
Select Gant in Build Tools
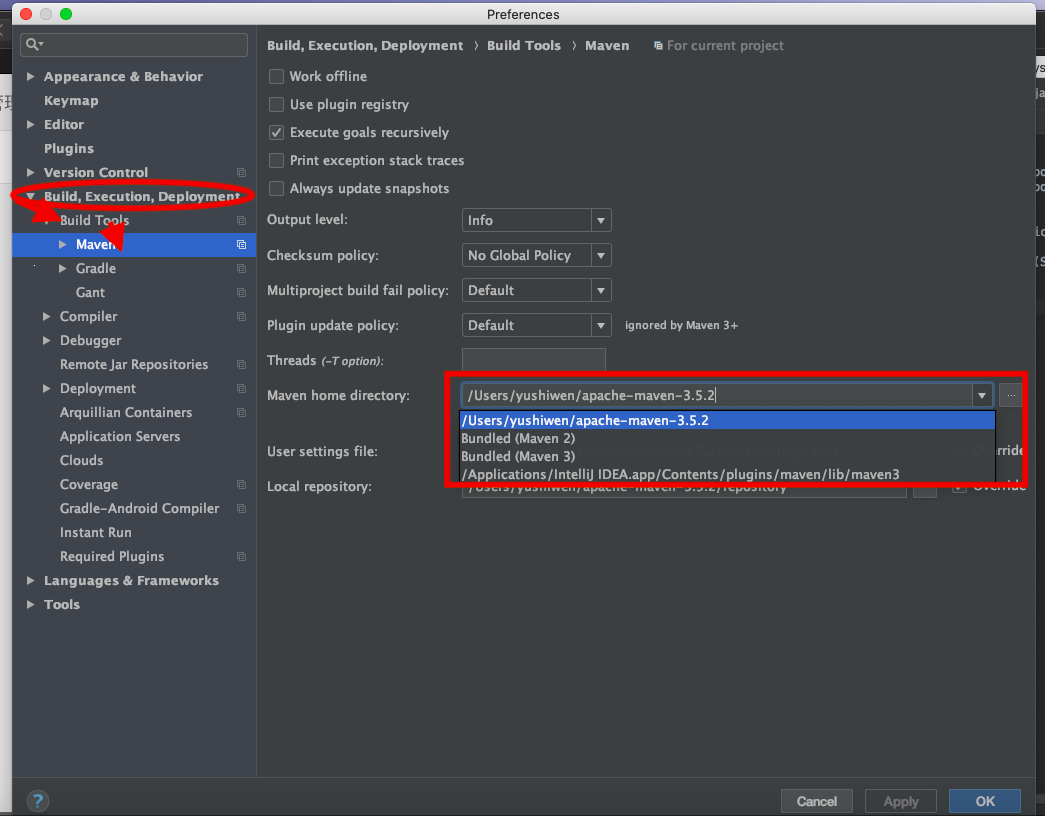coord(90,293)
